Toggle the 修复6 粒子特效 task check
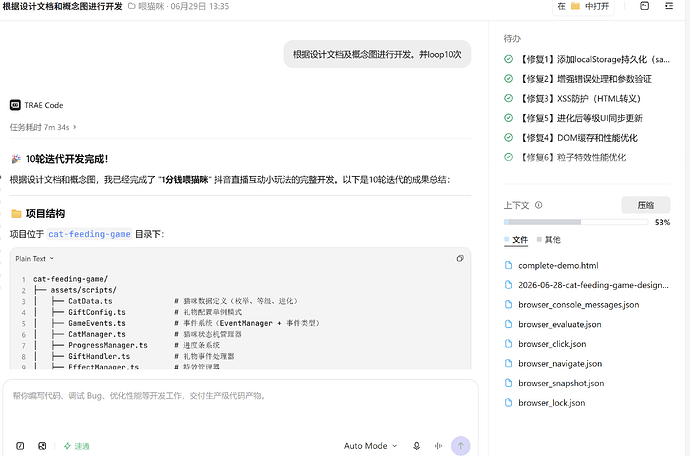The width and height of the screenshot is (690, 456). pyautogui.click(x=508, y=157)
